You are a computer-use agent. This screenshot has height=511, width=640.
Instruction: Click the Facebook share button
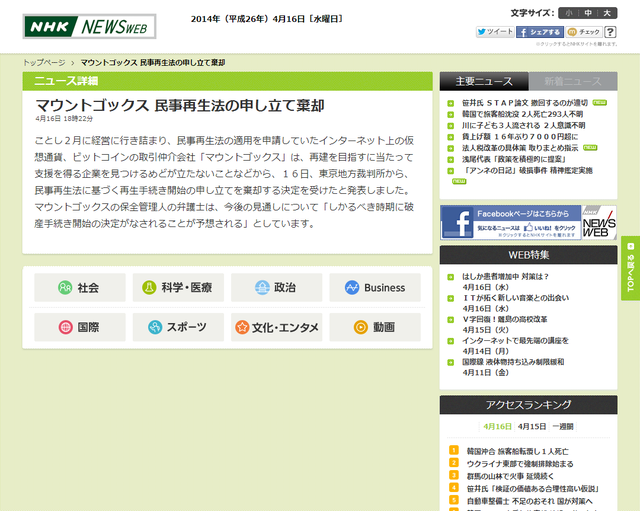[540, 32]
